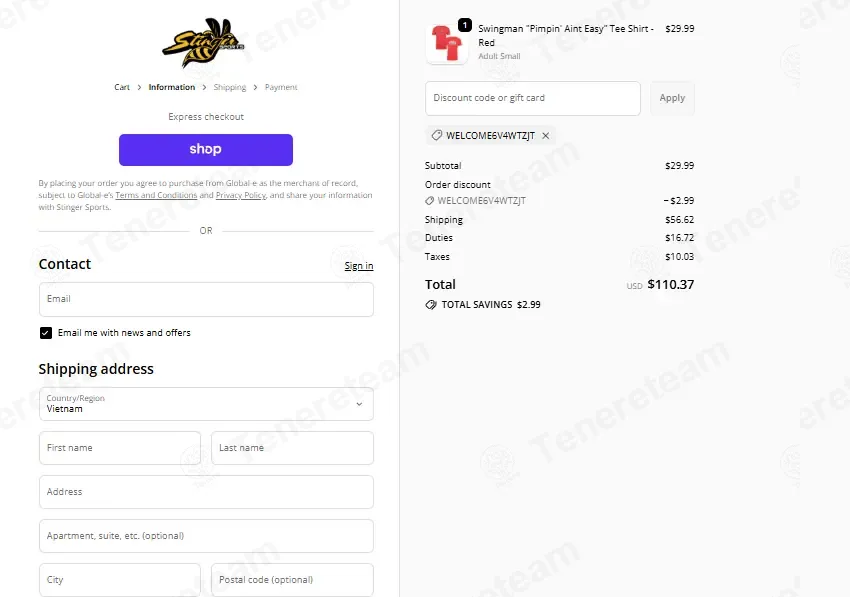Click into the Discount code or gift card field
850x597 pixels.
click(x=533, y=98)
